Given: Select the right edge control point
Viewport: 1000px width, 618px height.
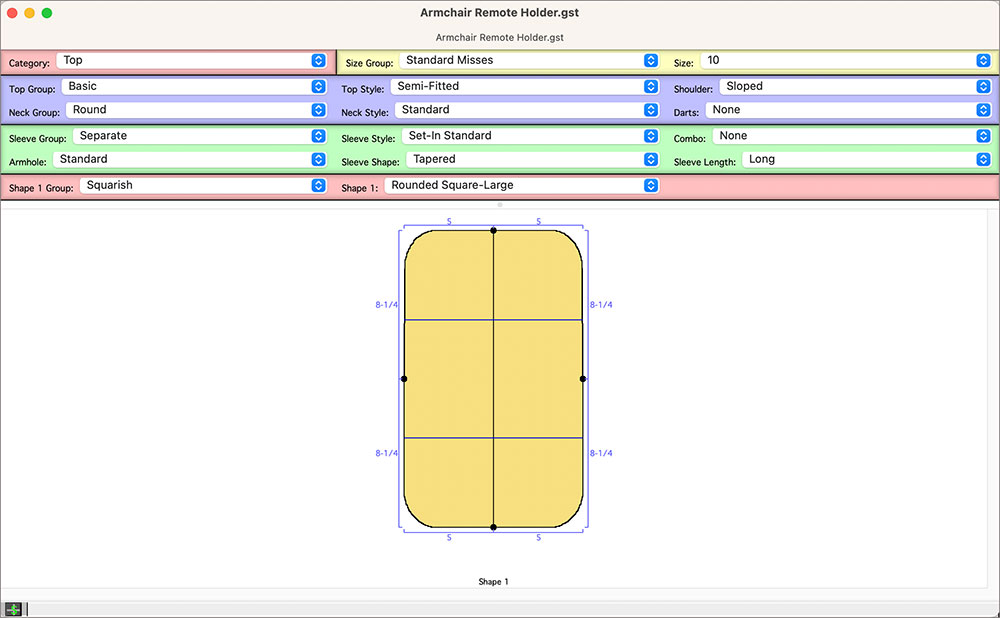Looking at the screenshot, I should click(x=583, y=379).
